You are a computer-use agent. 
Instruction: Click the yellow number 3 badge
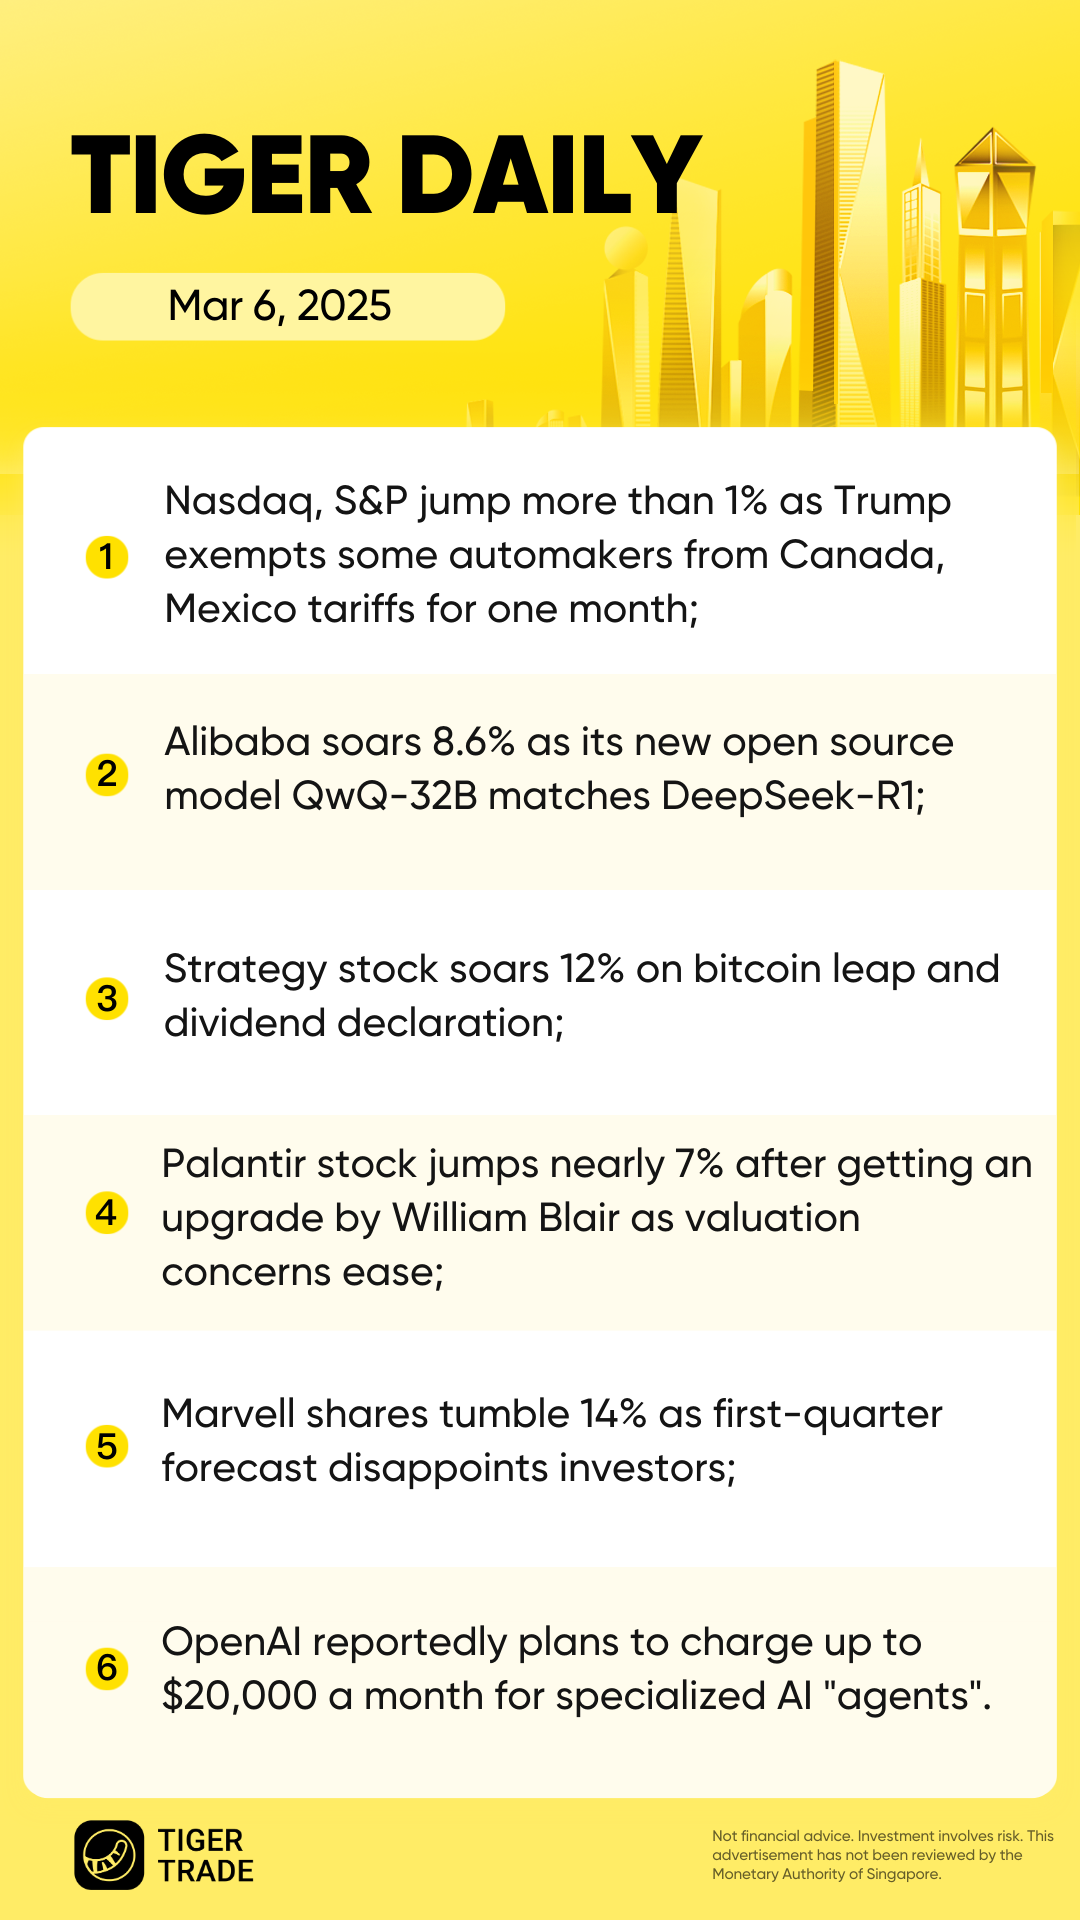(107, 998)
